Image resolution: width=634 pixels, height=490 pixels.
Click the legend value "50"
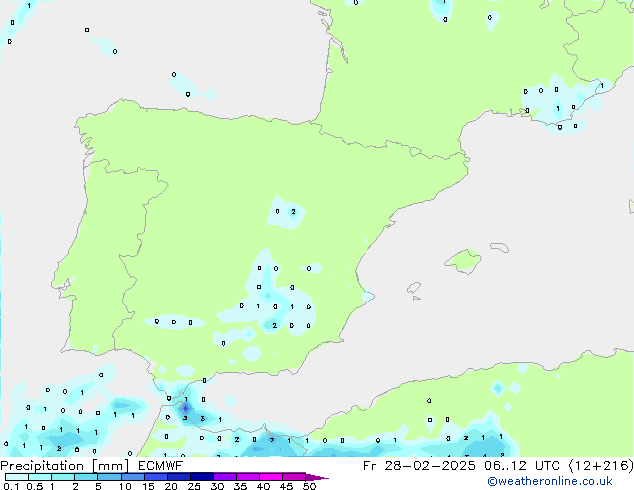pos(309,486)
